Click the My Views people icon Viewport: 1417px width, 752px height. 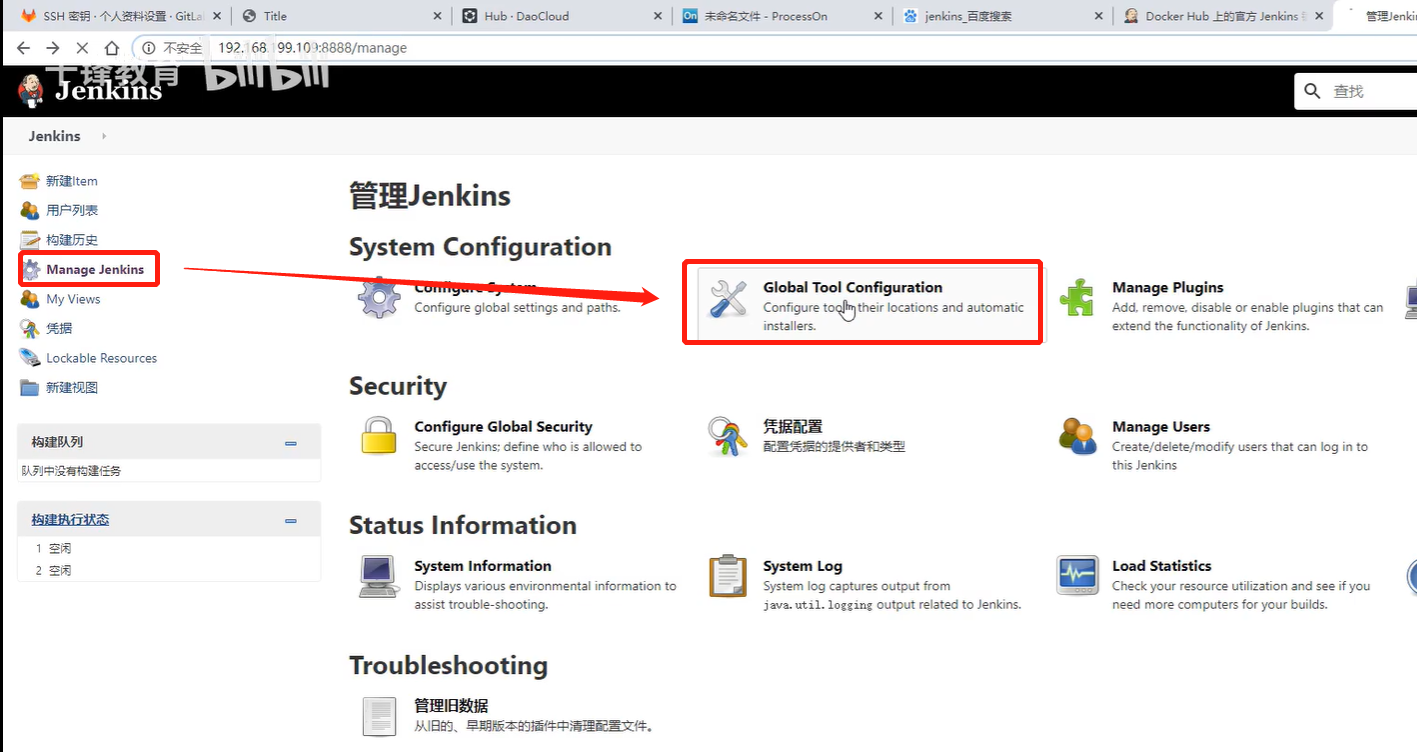click(30, 299)
